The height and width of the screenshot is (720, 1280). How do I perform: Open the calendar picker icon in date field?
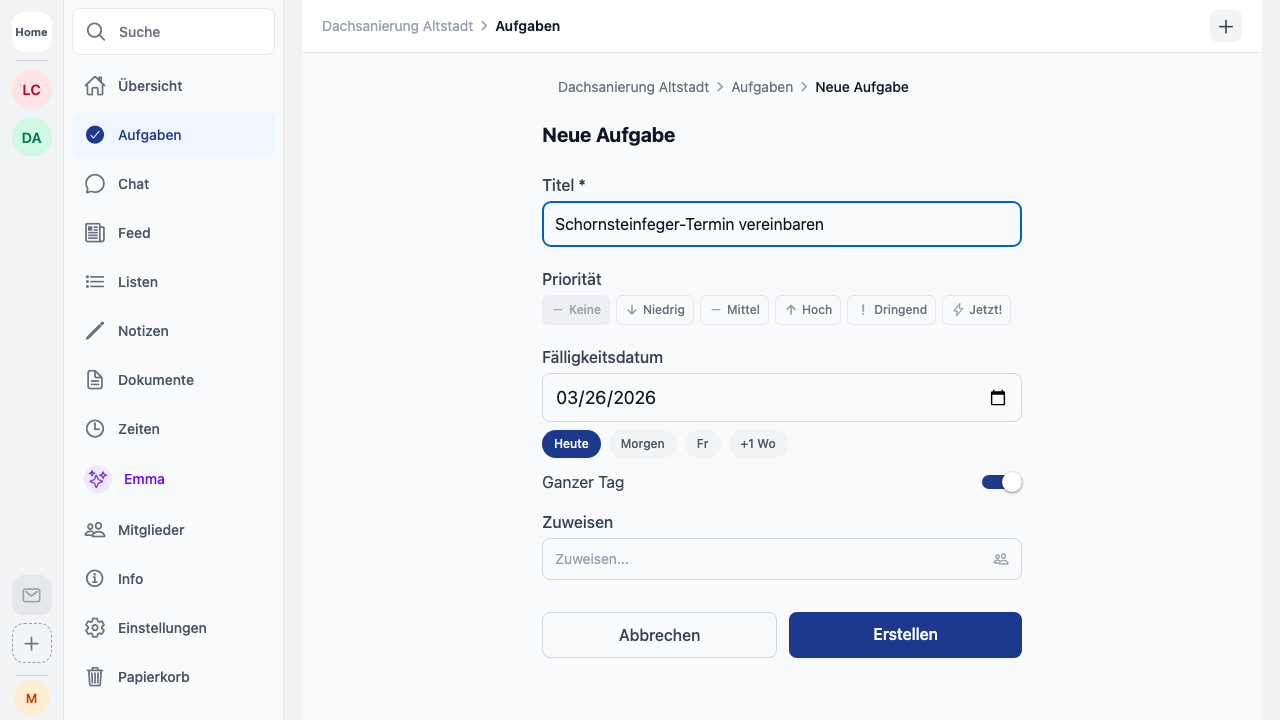[997, 398]
